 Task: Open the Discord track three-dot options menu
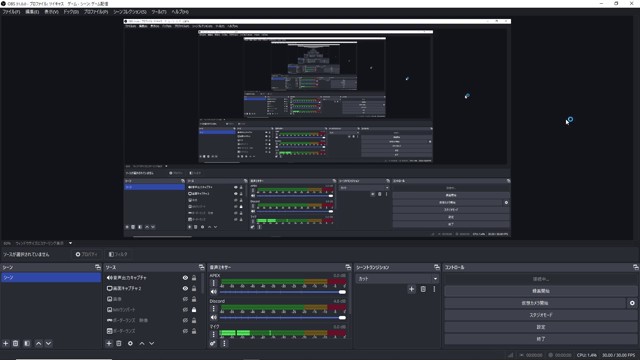point(213,309)
